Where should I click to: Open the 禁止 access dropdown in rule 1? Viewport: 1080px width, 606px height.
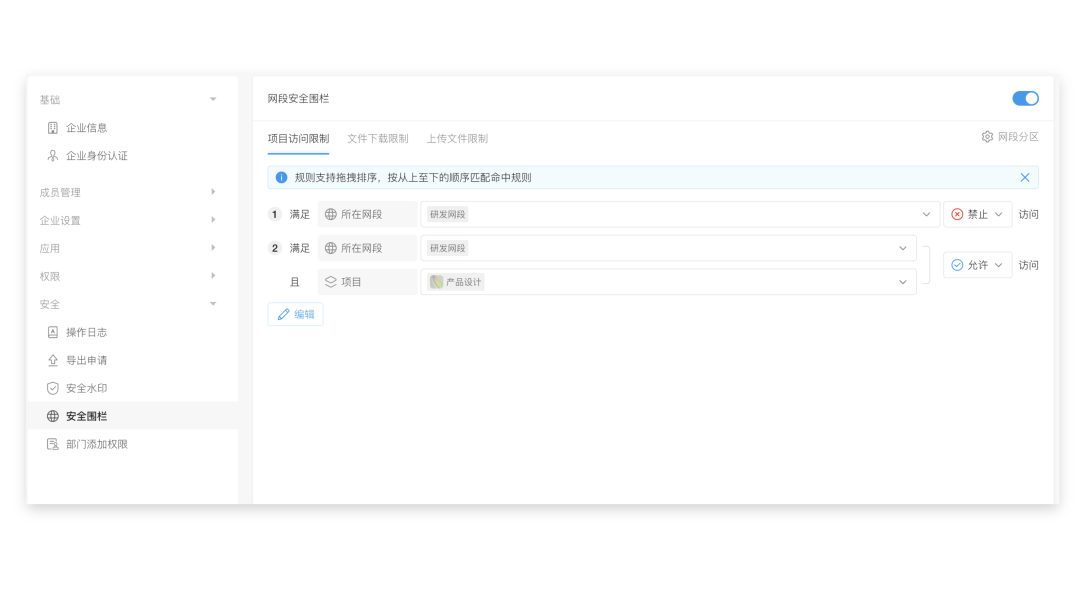pos(976,214)
